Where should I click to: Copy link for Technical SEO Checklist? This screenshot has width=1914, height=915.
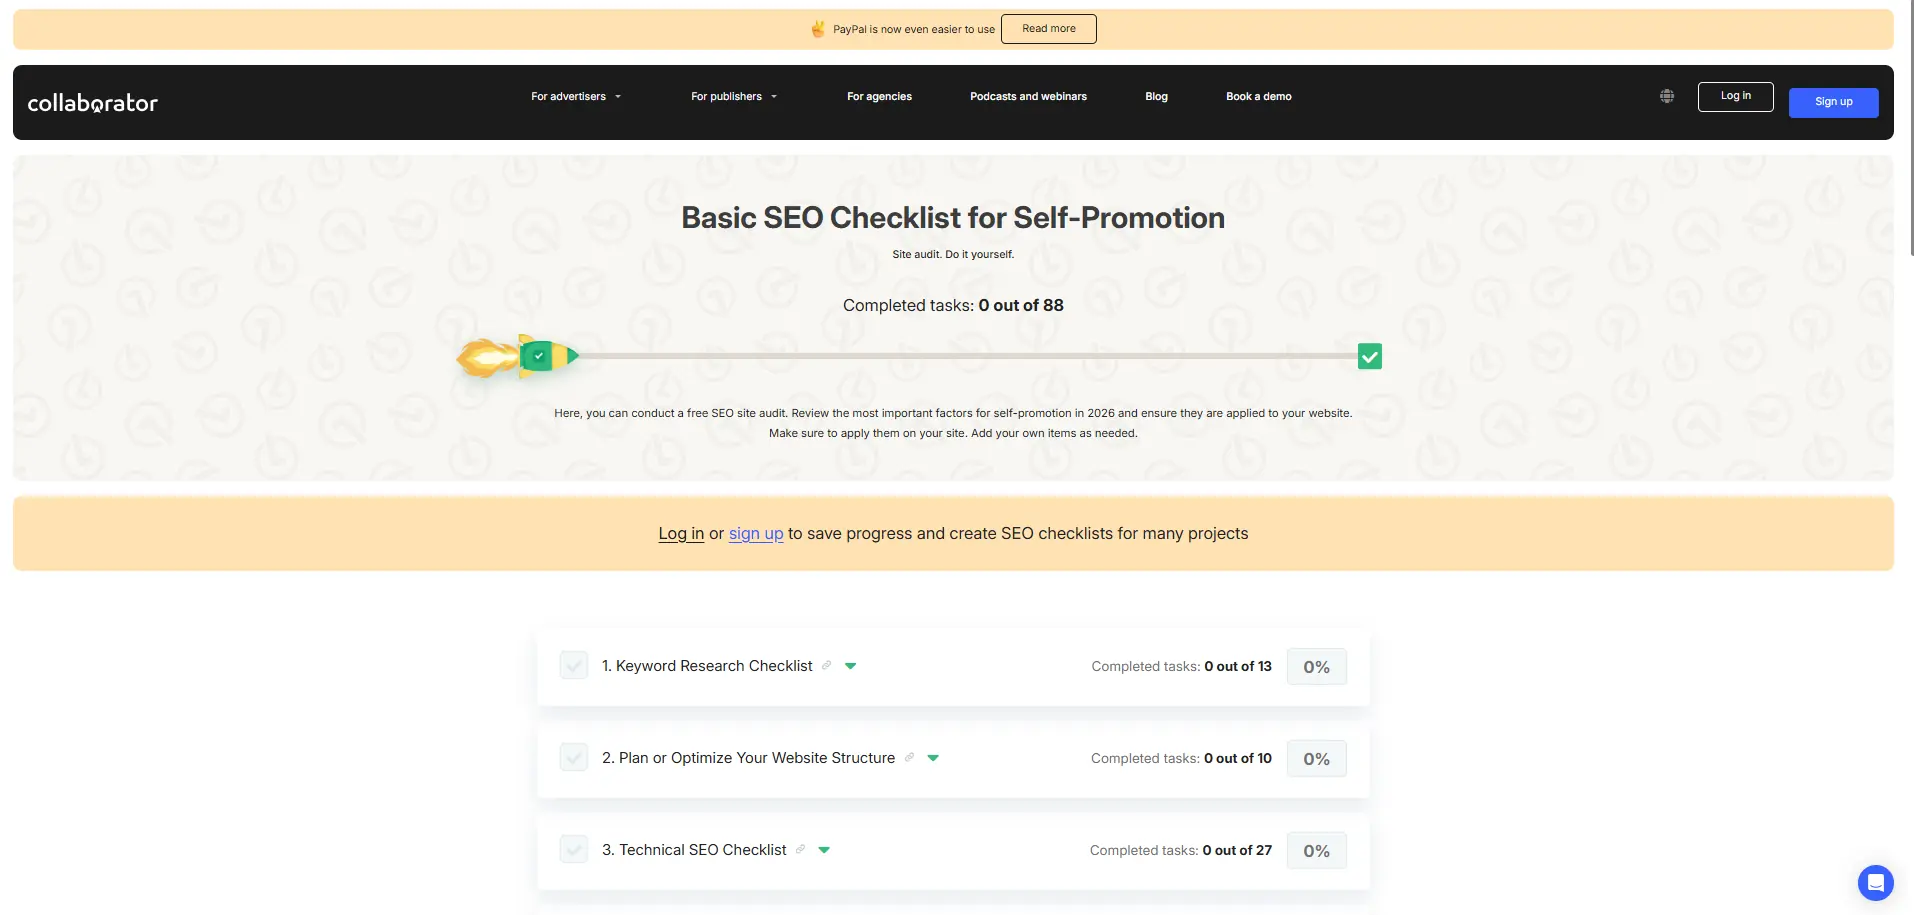801,849
